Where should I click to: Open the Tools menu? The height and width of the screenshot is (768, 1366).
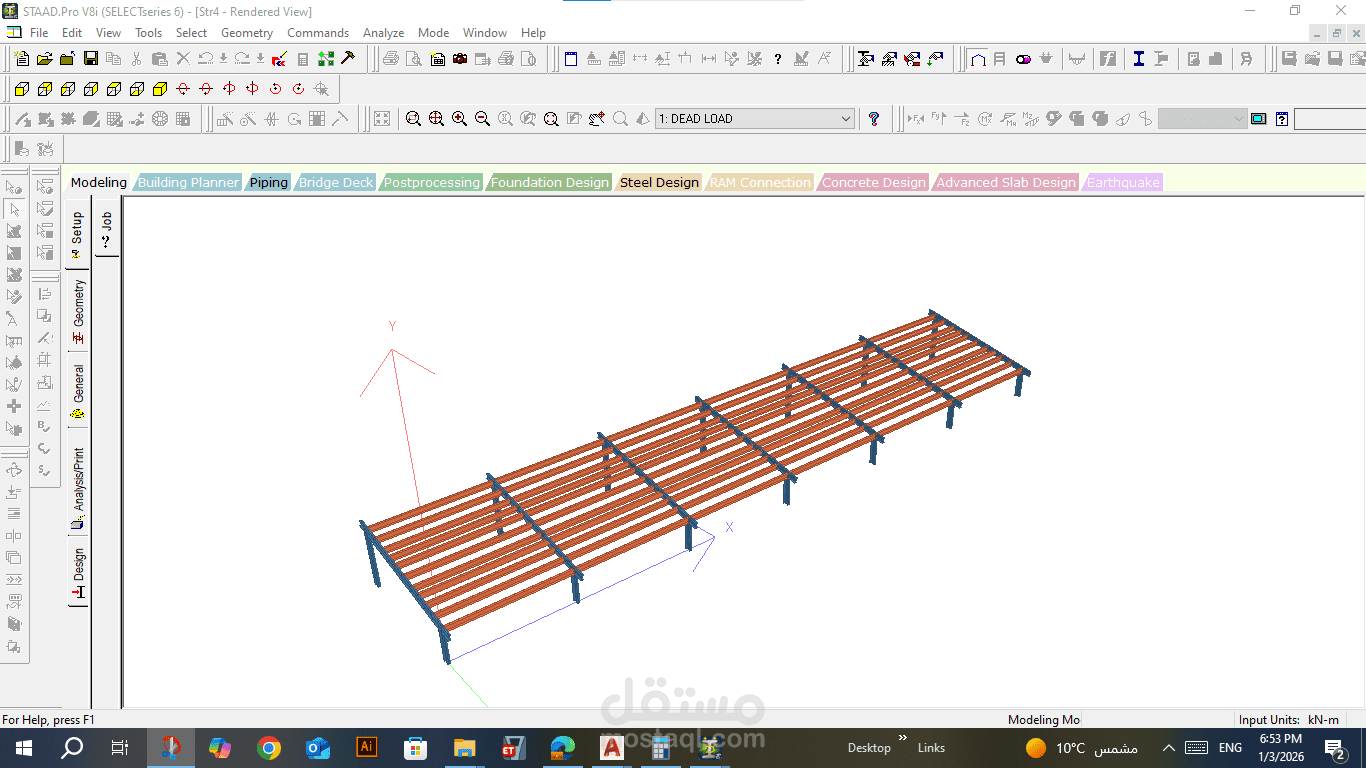148,33
